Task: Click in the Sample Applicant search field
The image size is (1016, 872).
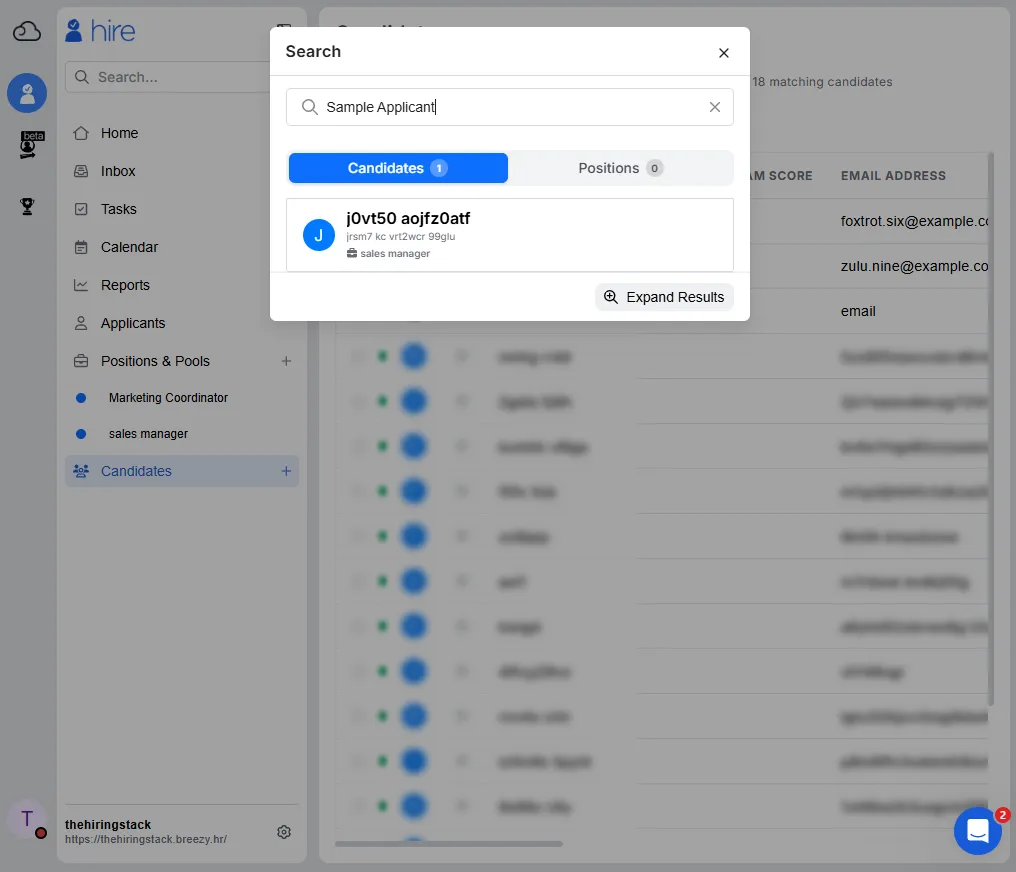Action: [x=510, y=107]
